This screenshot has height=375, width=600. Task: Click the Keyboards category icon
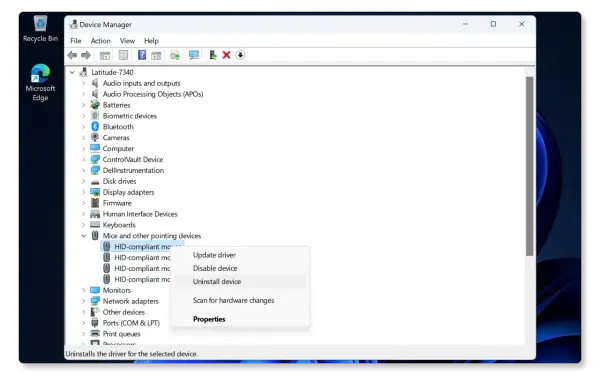[x=95, y=224]
